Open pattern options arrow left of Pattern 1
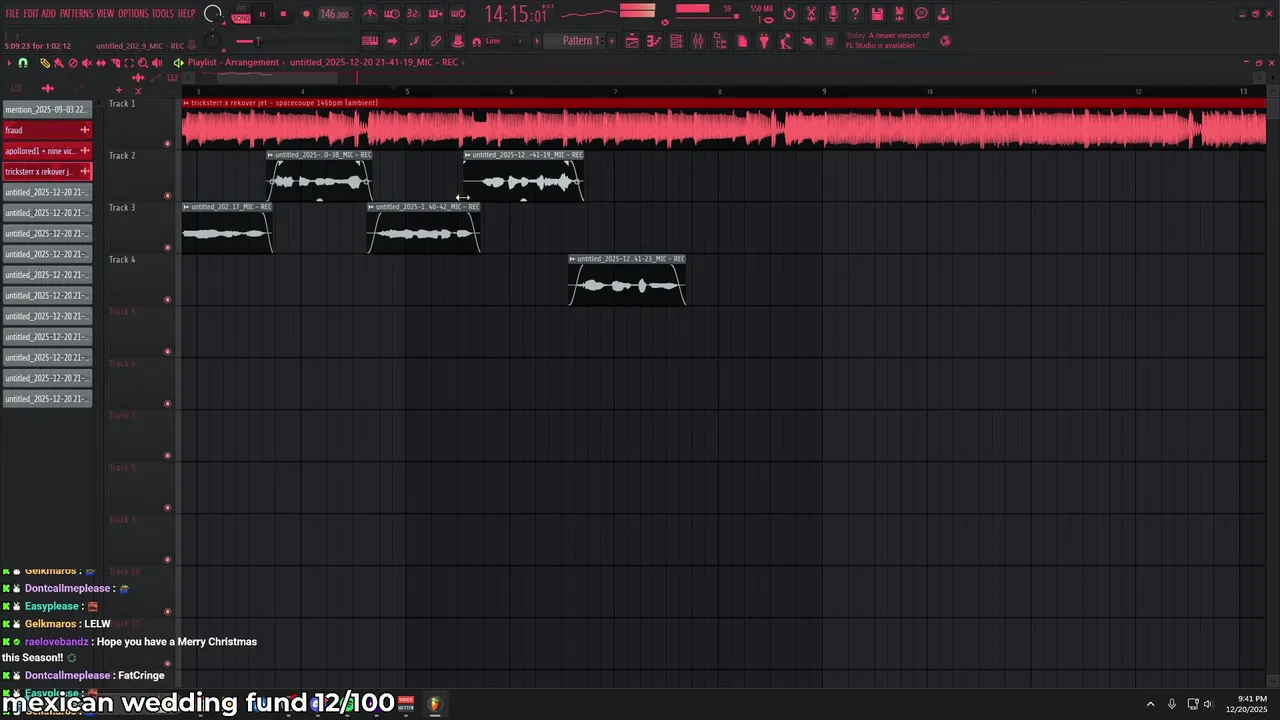The height and width of the screenshot is (720, 1280). (x=537, y=41)
